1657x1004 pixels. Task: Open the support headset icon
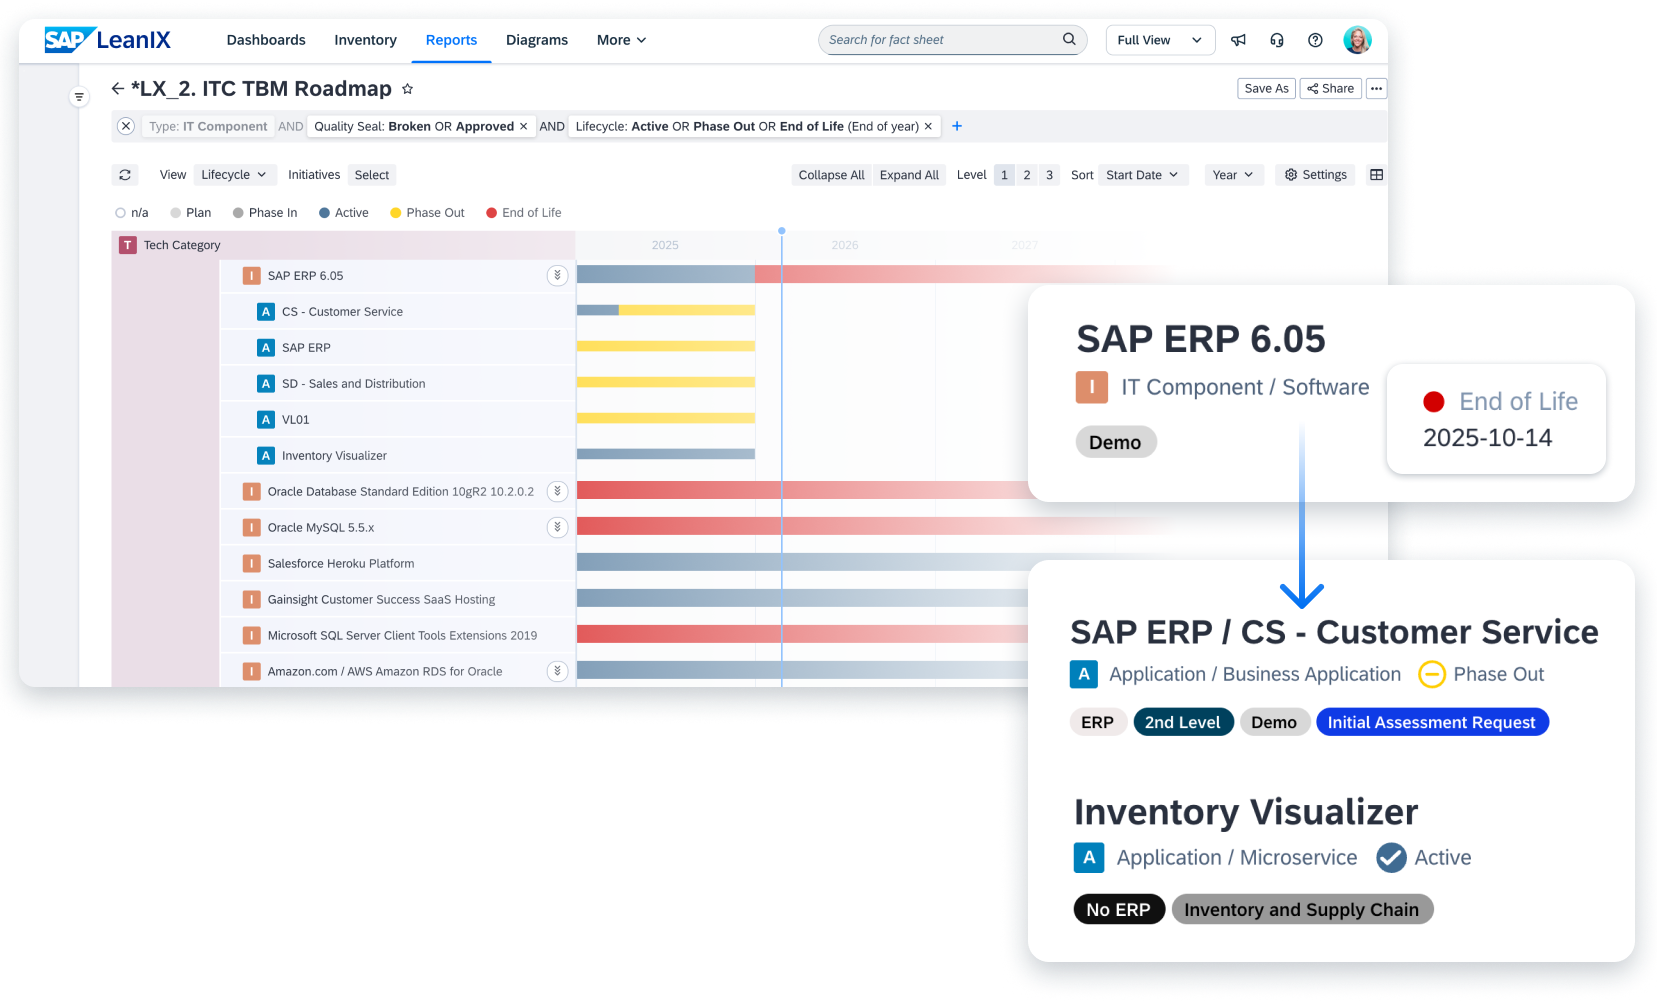click(x=1277, y=40)
